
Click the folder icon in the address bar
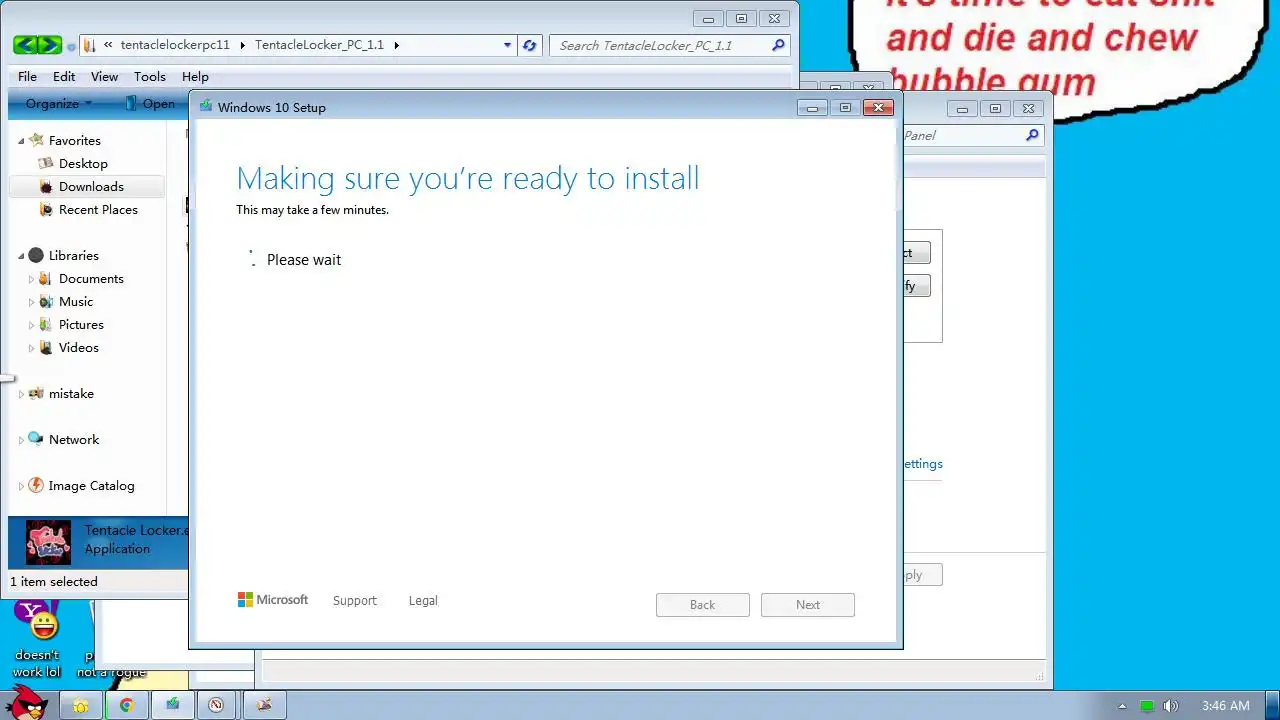click(89, 45)
